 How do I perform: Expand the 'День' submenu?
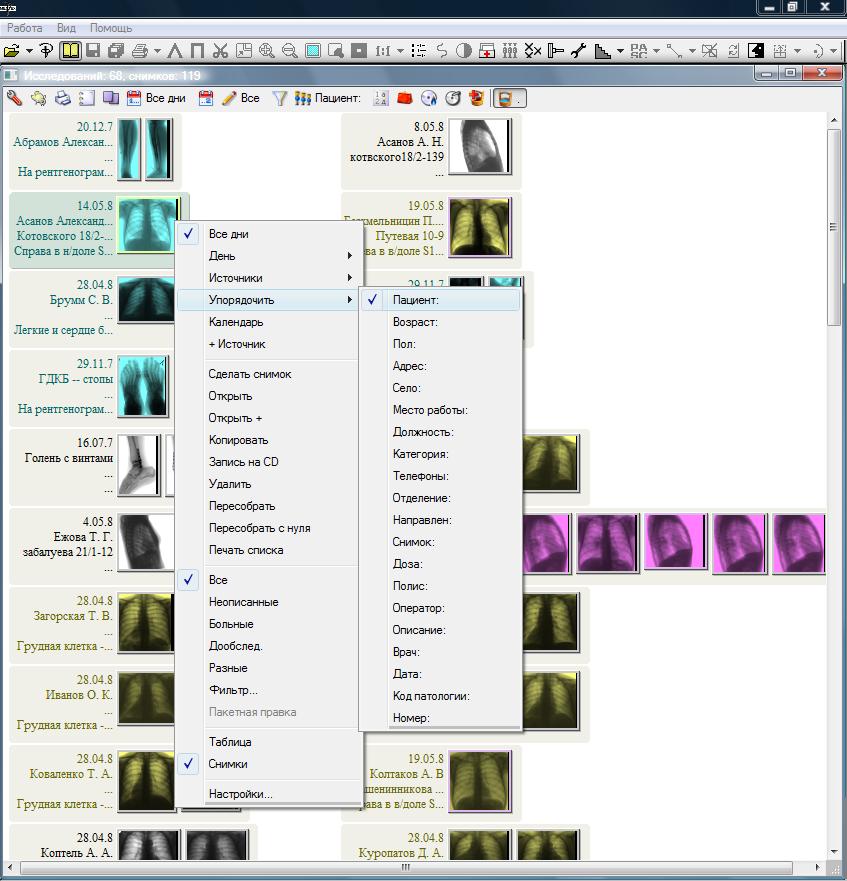point(222,256)
